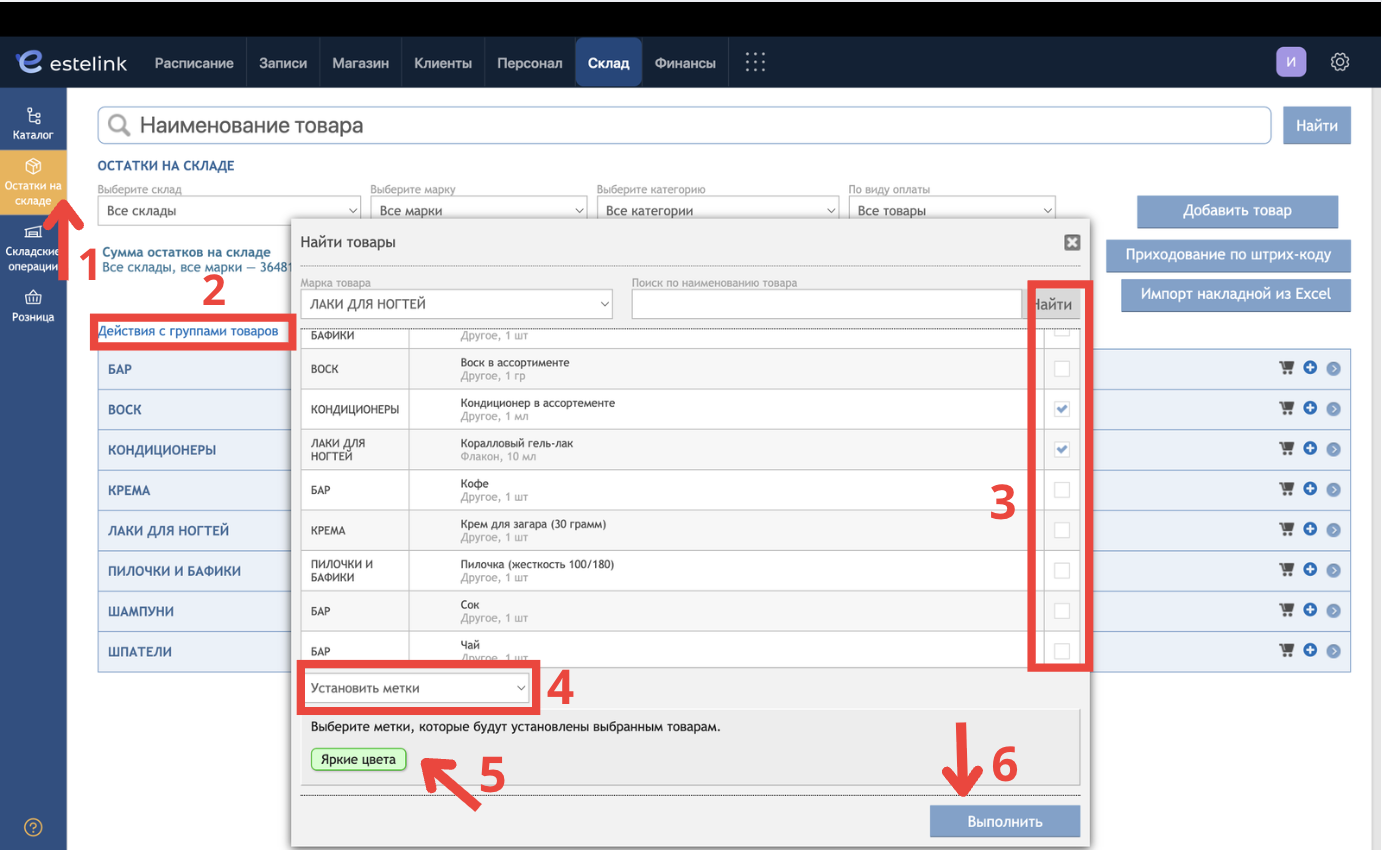Image resolution: width=1382 pixels, height=850 pixels.
Task: Open the Установить метки dropdown
Action: (x=417, y=688)
